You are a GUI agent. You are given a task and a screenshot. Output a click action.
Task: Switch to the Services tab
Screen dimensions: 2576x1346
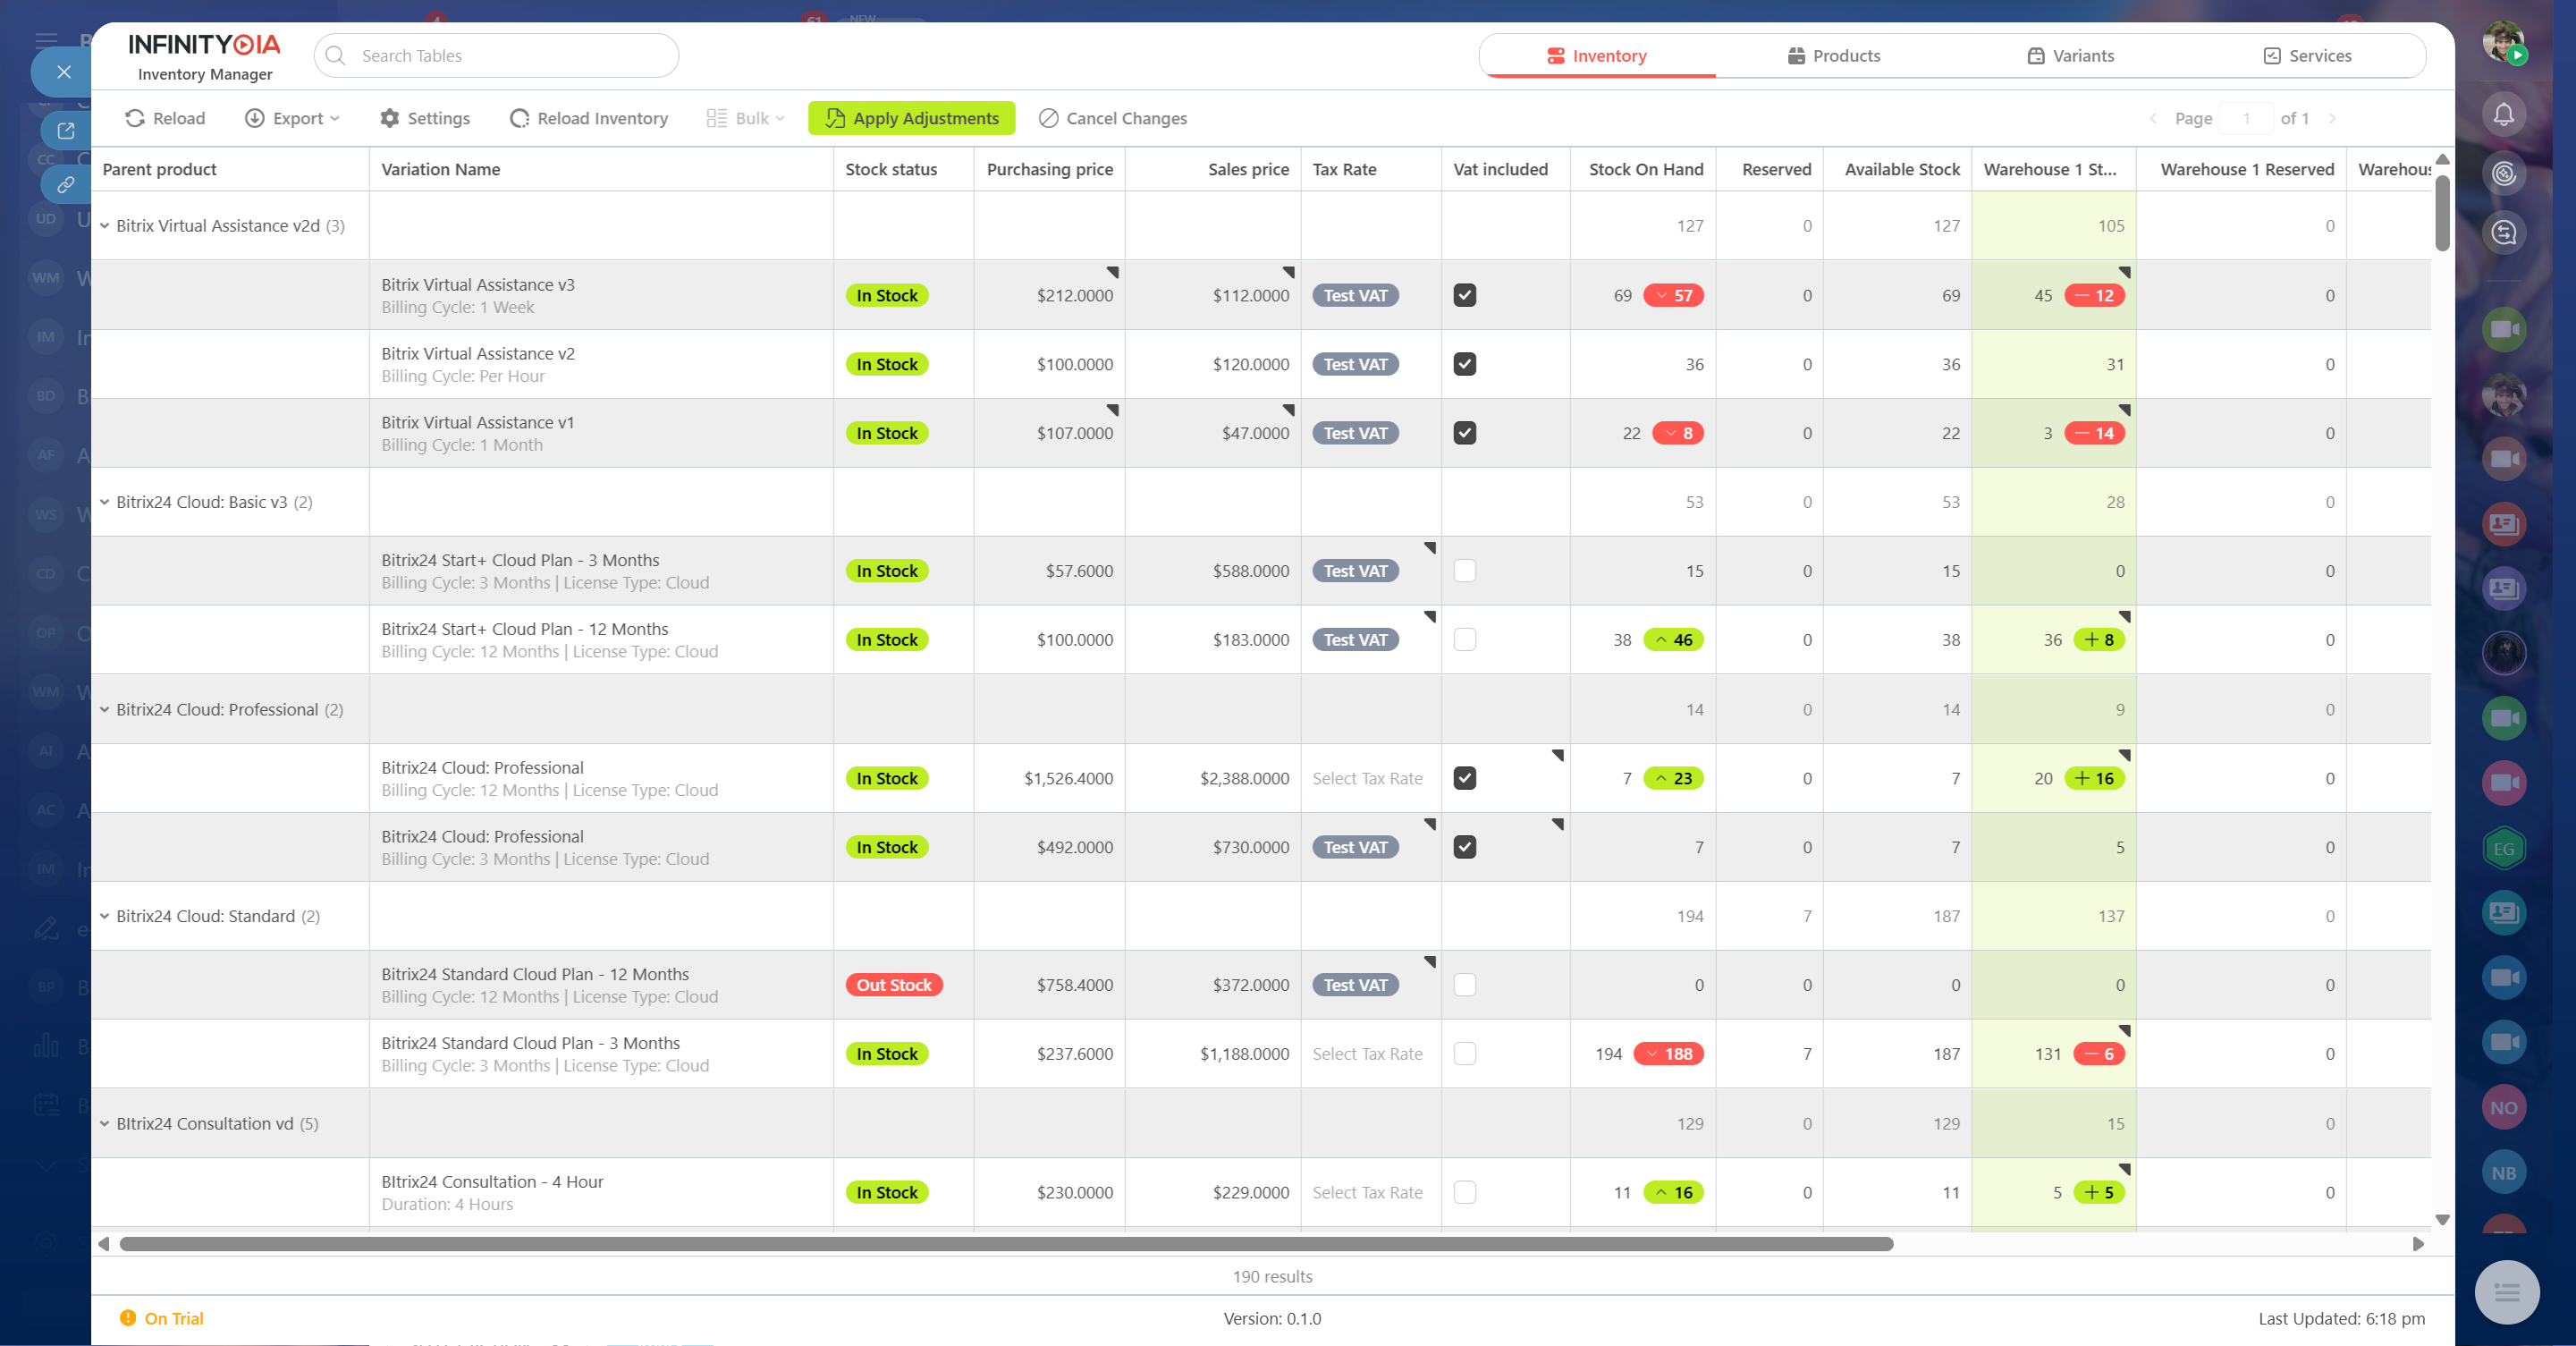(x=2307, y=56)
